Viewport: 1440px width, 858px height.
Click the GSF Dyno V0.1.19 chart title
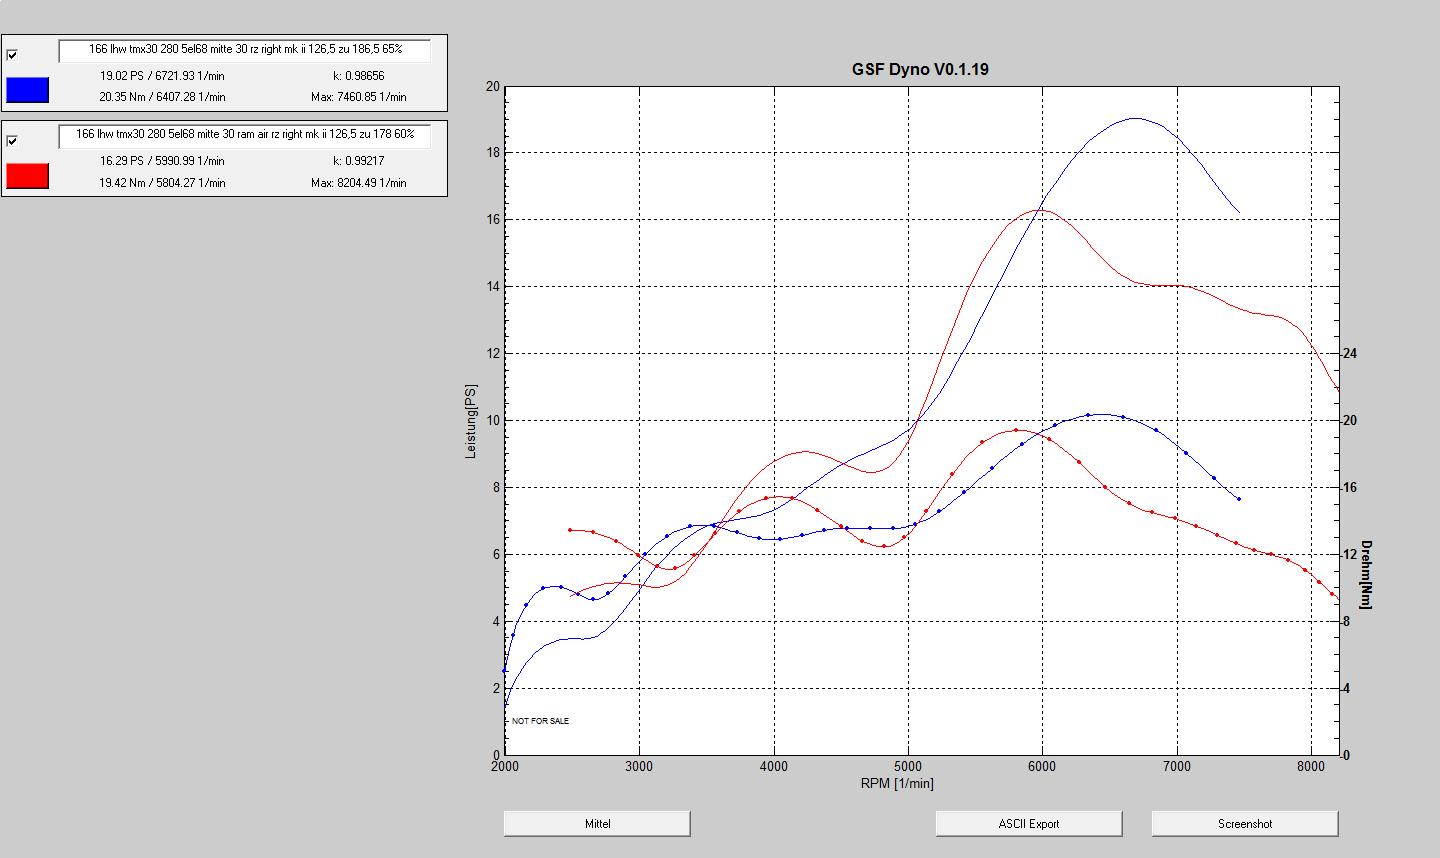920,69
